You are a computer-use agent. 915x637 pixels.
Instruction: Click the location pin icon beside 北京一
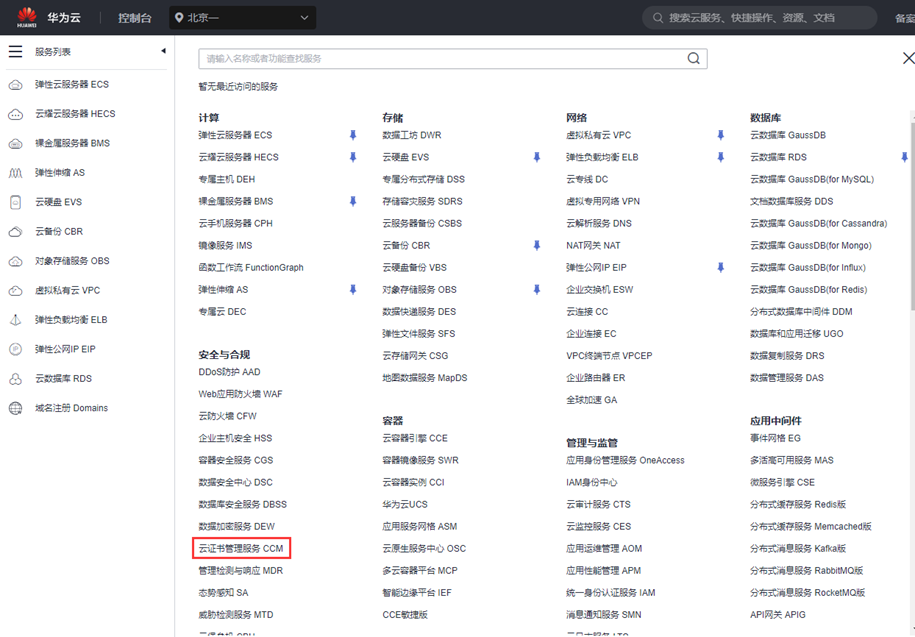180,18
